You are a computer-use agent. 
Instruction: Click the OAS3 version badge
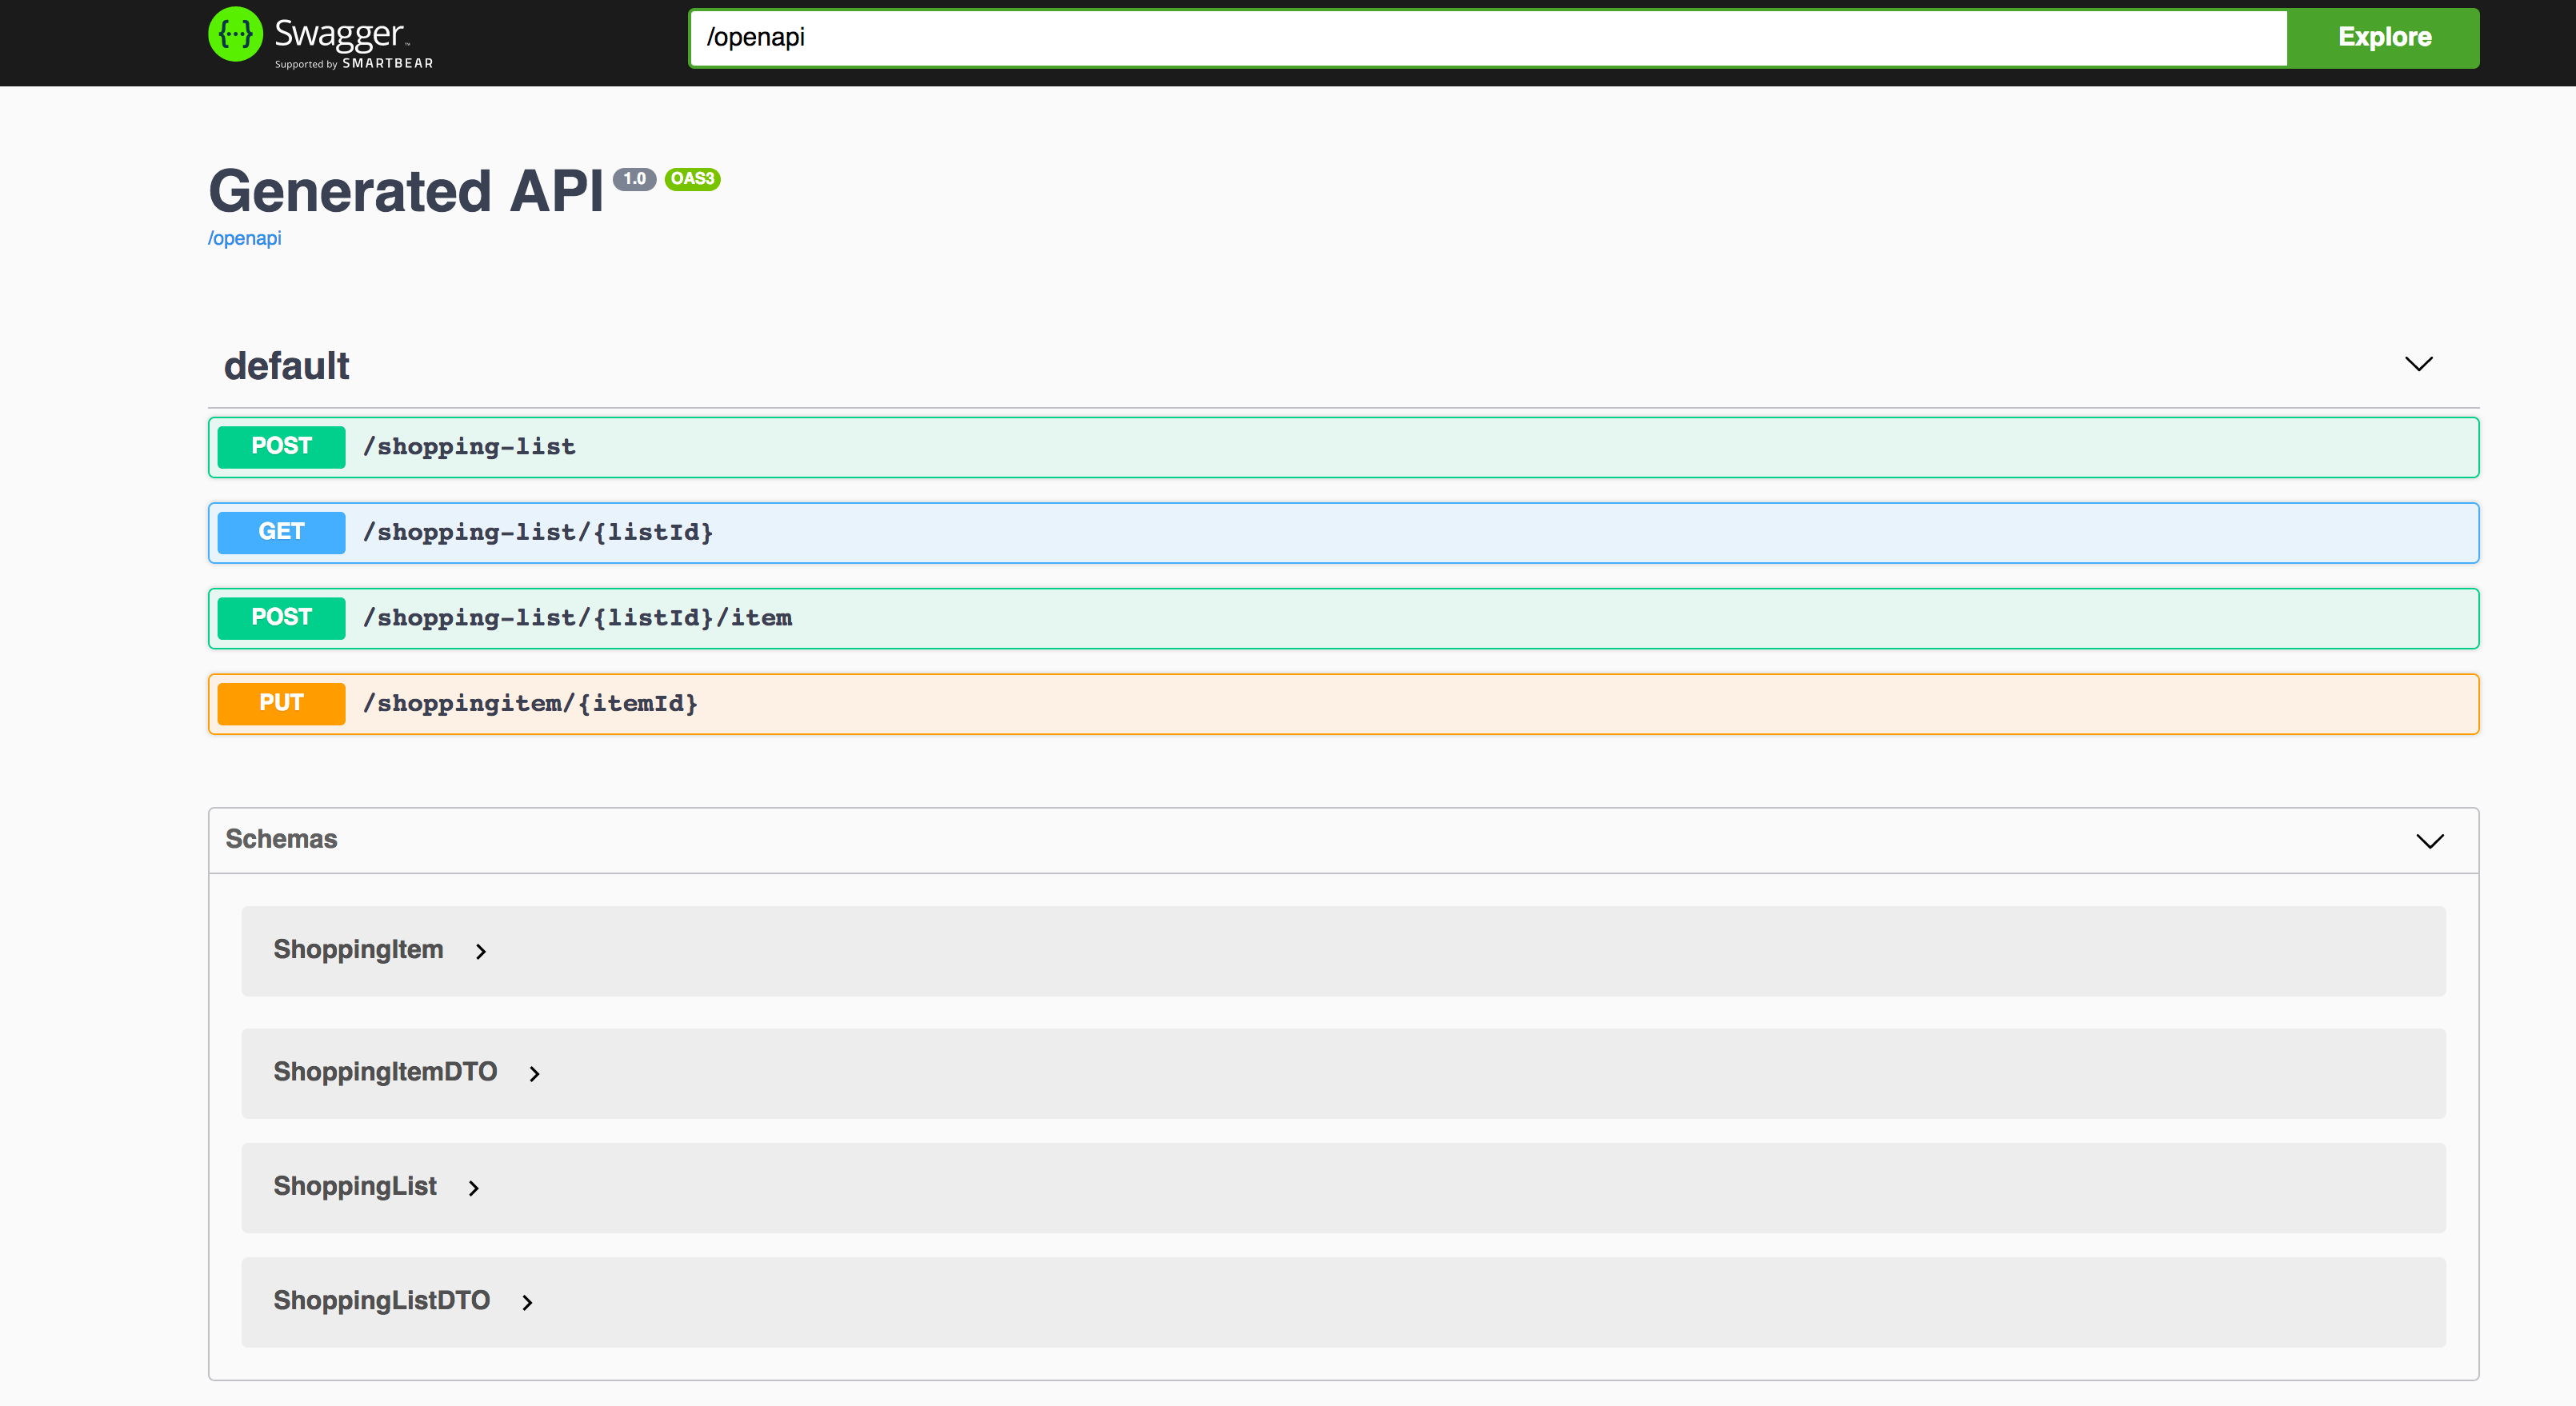tap(692, 179)
